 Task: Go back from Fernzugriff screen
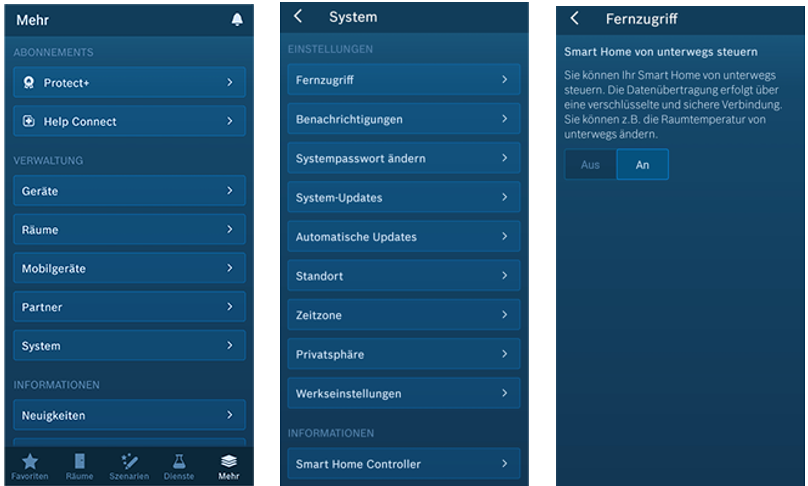point(574,18)
